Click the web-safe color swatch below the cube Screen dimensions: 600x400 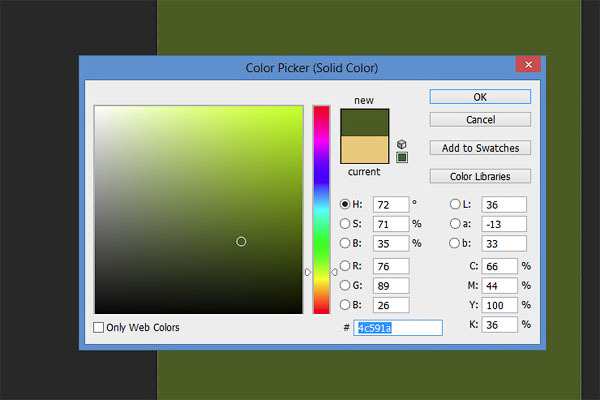pos(402,157)
